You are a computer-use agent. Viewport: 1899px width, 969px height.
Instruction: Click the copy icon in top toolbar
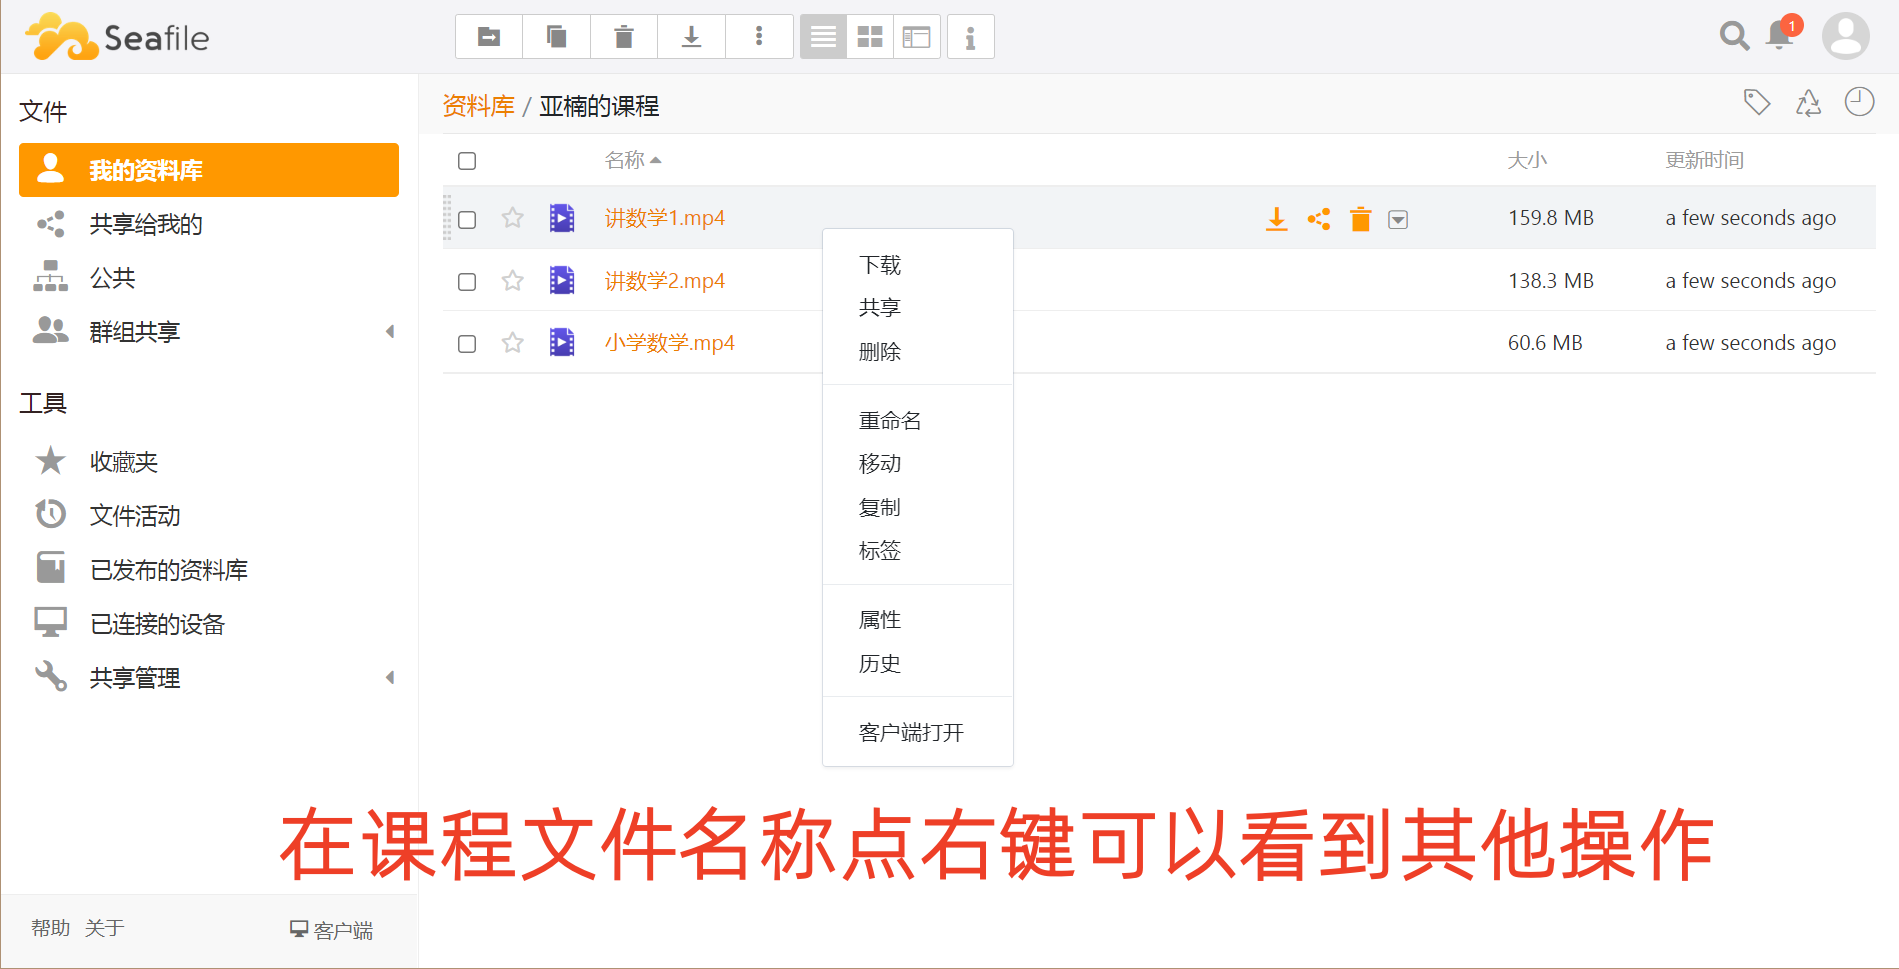556,37
